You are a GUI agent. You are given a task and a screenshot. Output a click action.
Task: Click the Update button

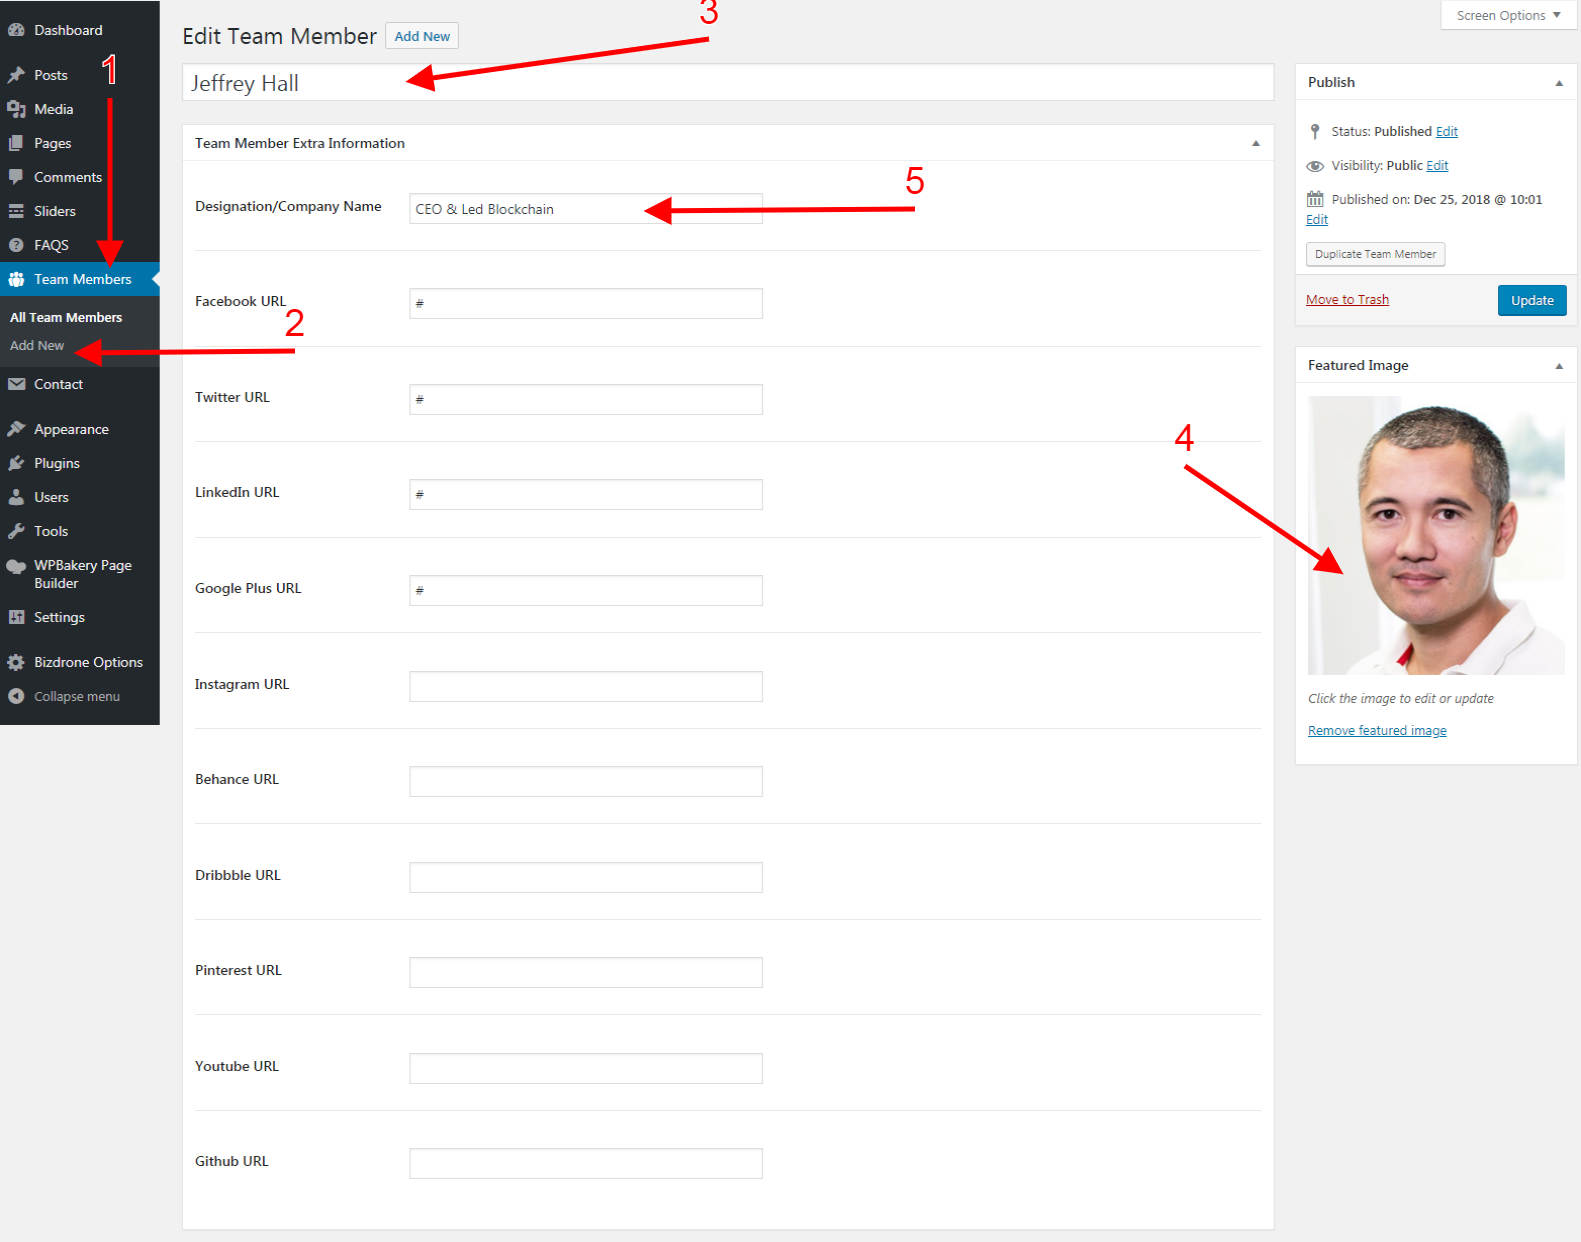tap(1532, 300)
